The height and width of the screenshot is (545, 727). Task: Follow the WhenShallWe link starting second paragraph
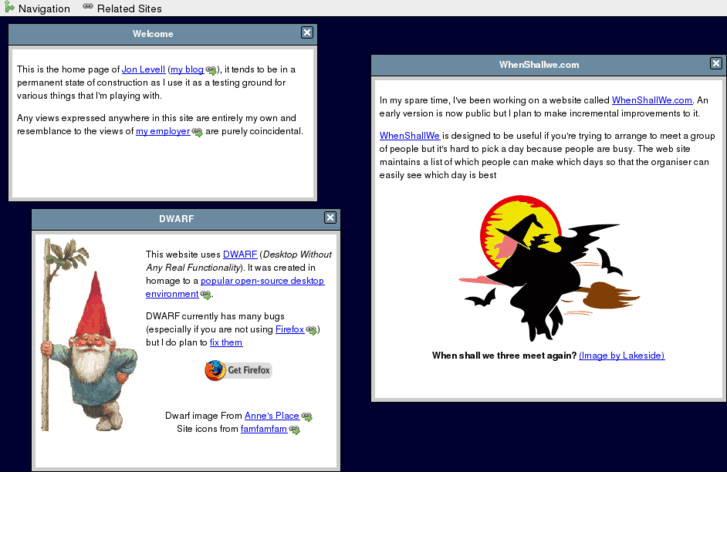[x=409, y=136]
